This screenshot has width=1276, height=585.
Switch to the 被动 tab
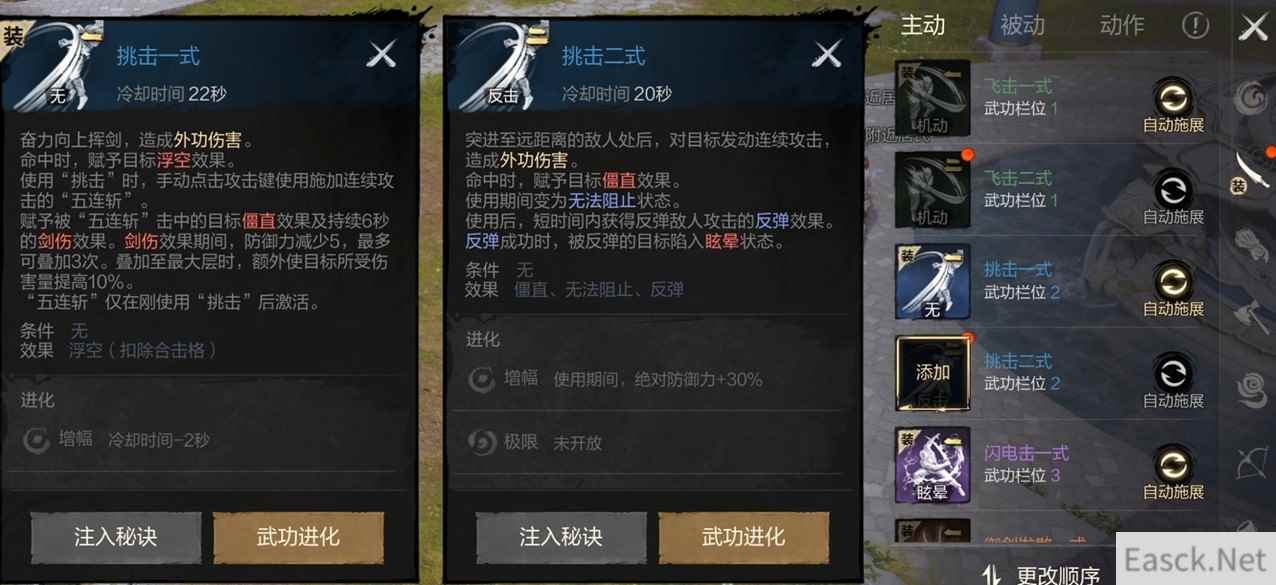click(x=1022, y=25)
